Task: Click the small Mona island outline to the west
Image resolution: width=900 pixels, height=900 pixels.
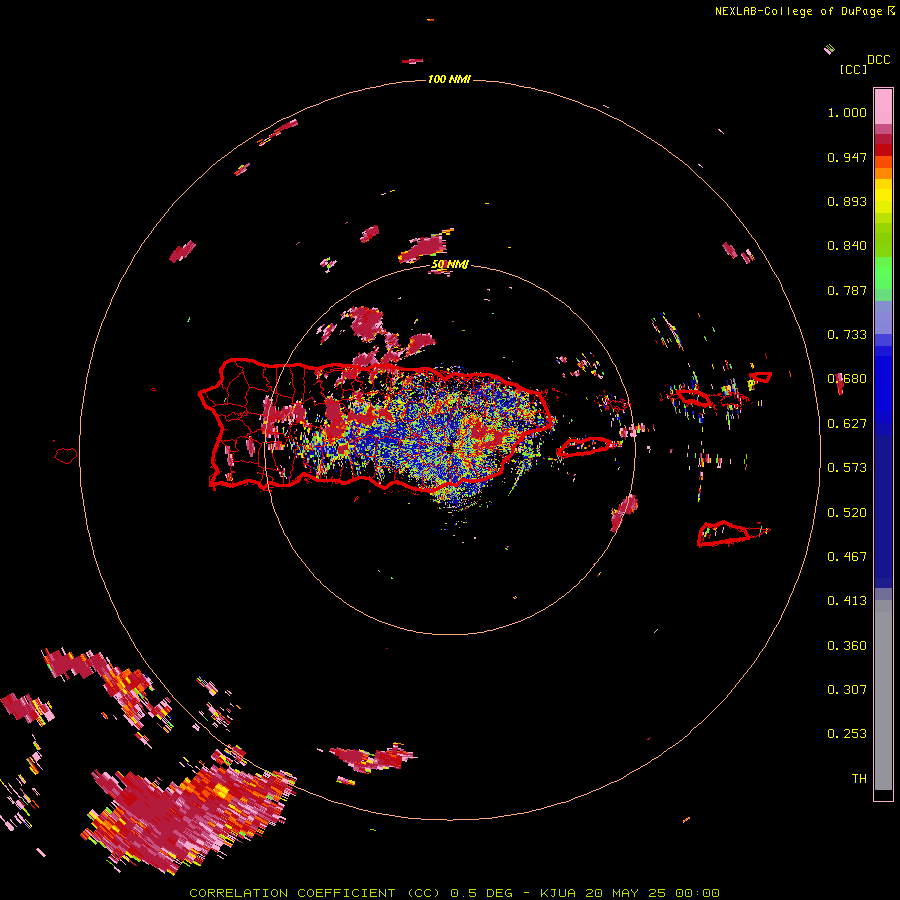Action: (66, 456)
